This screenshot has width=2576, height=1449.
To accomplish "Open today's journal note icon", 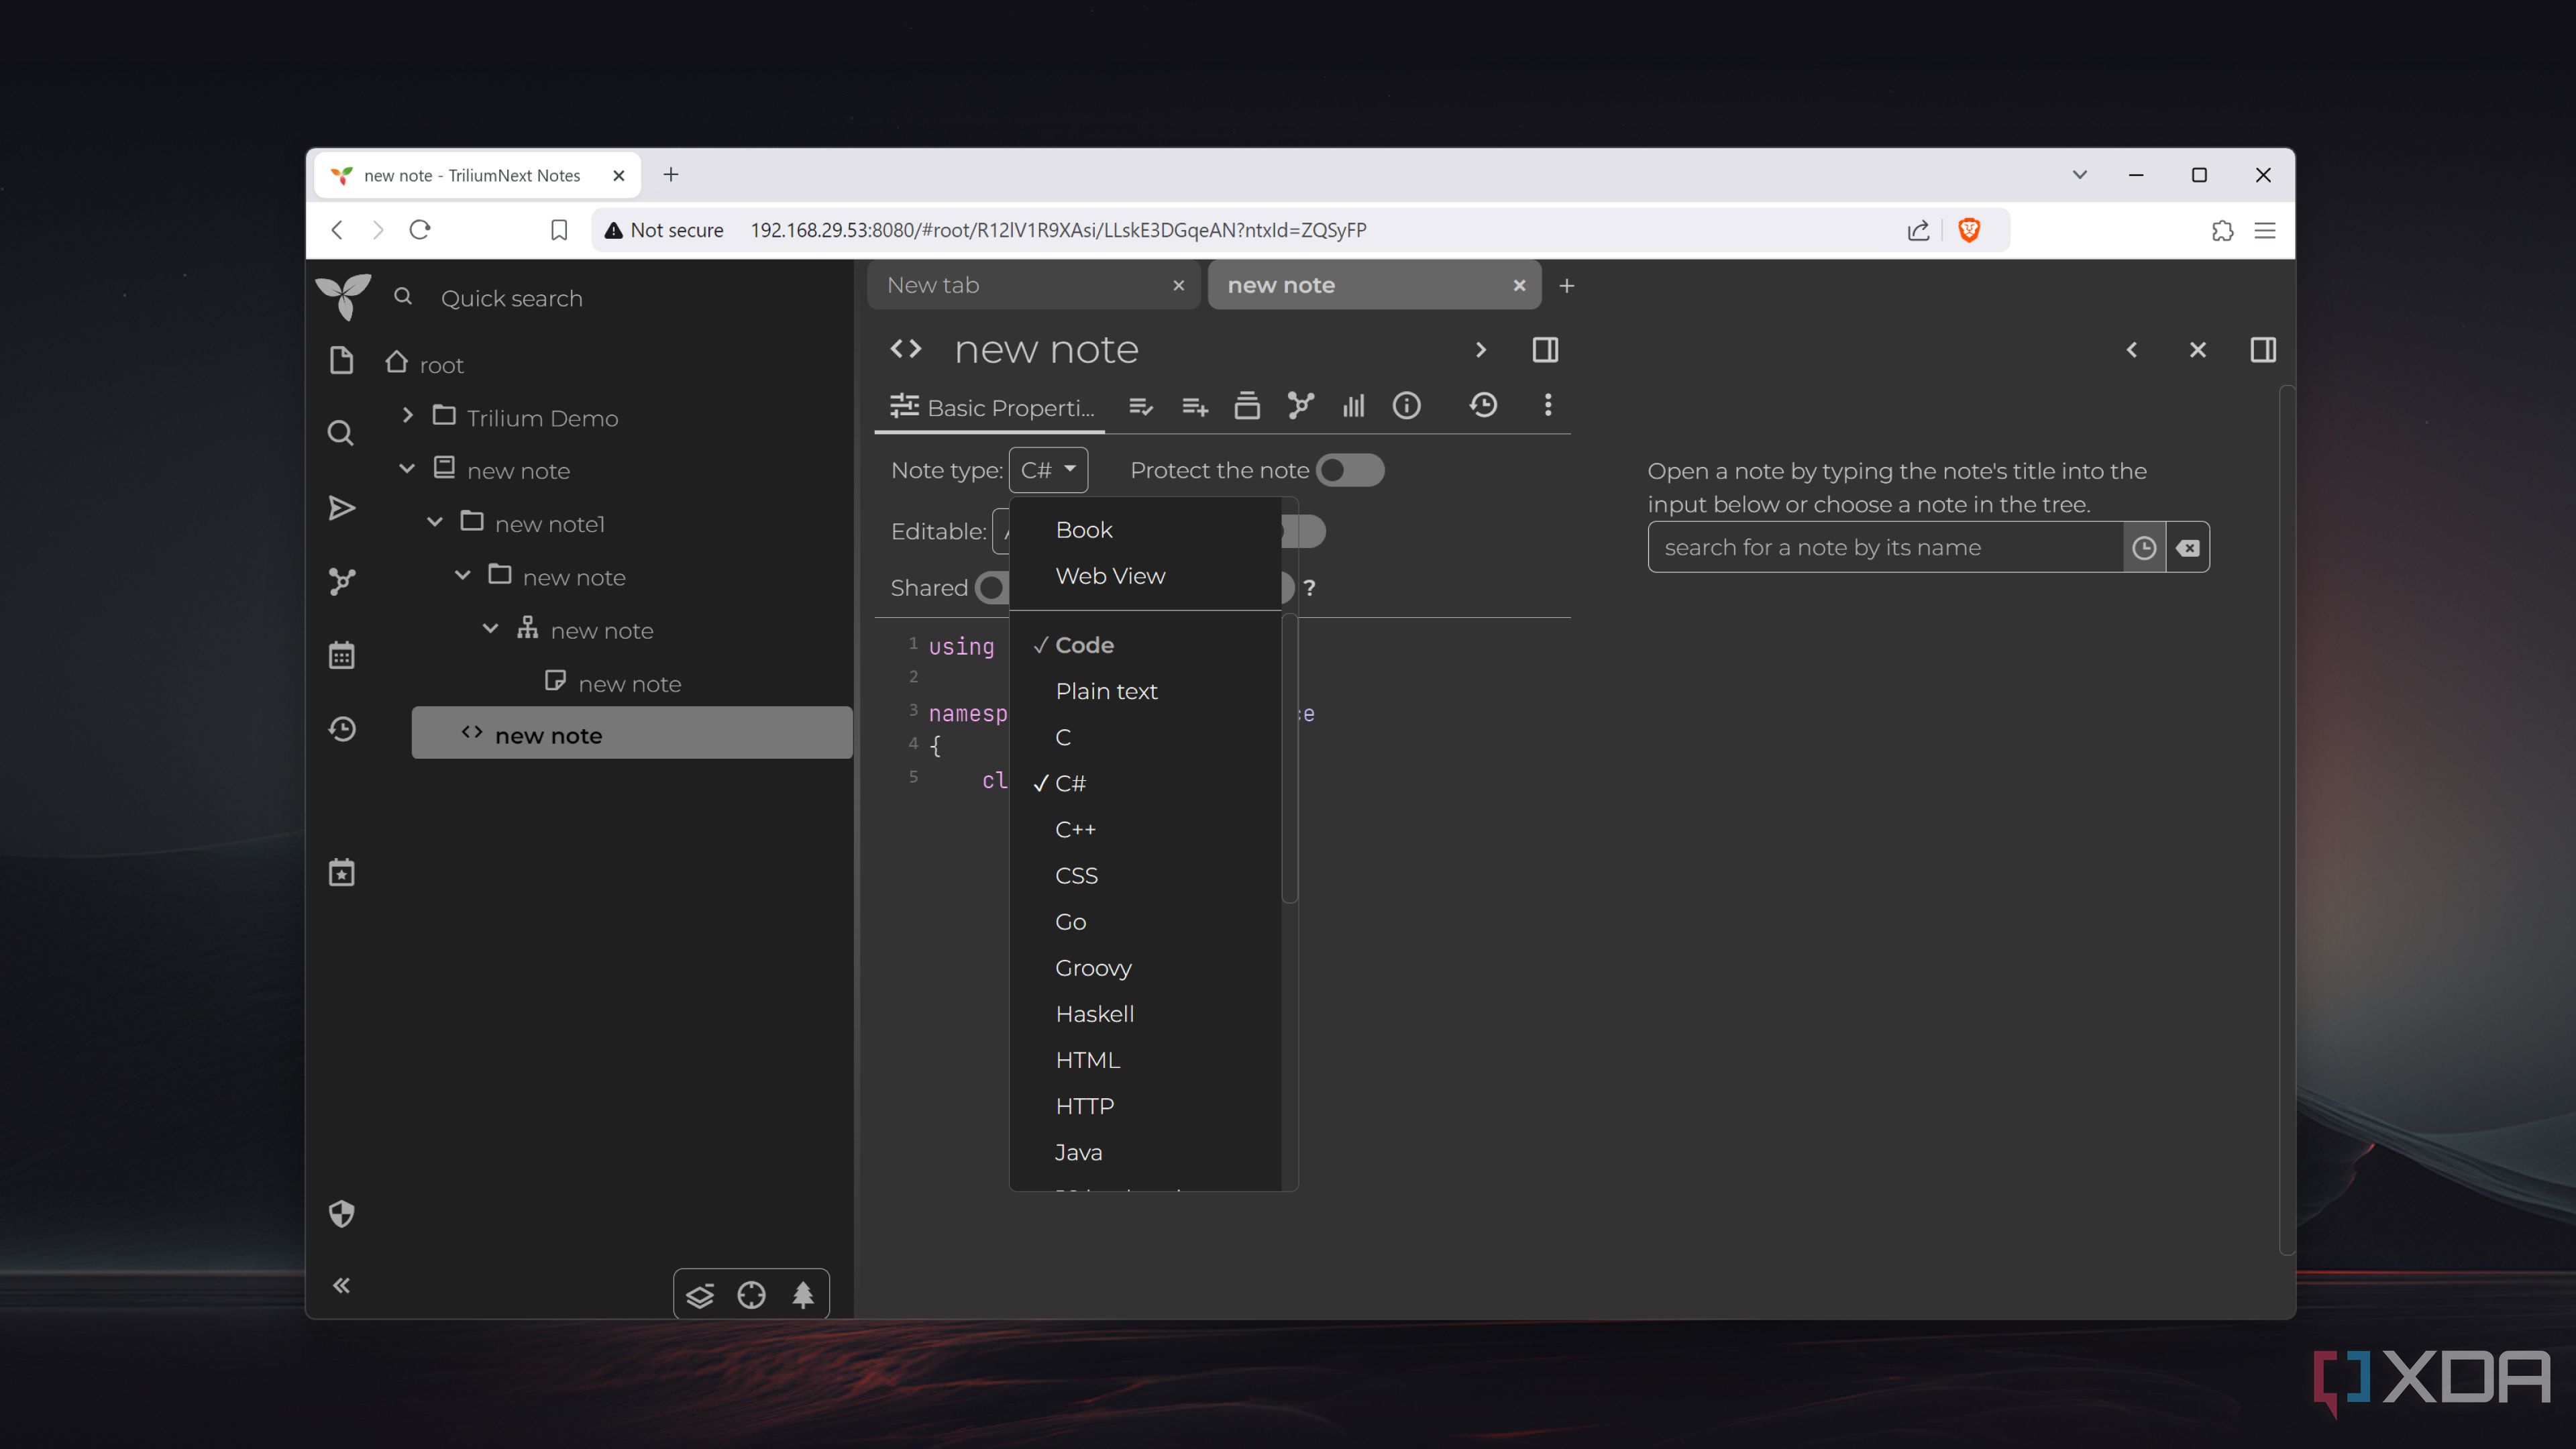I will [x=341, y=872].
